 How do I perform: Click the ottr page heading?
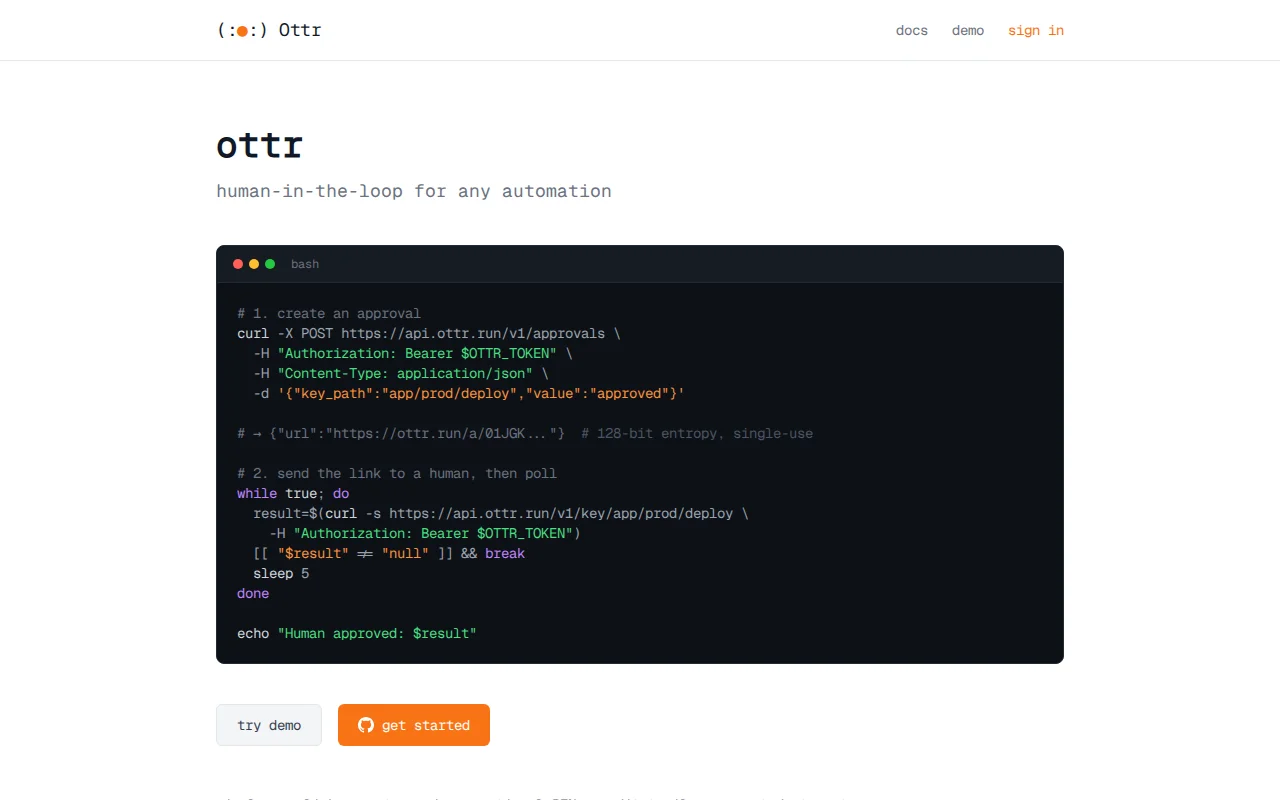coord(260,146)
